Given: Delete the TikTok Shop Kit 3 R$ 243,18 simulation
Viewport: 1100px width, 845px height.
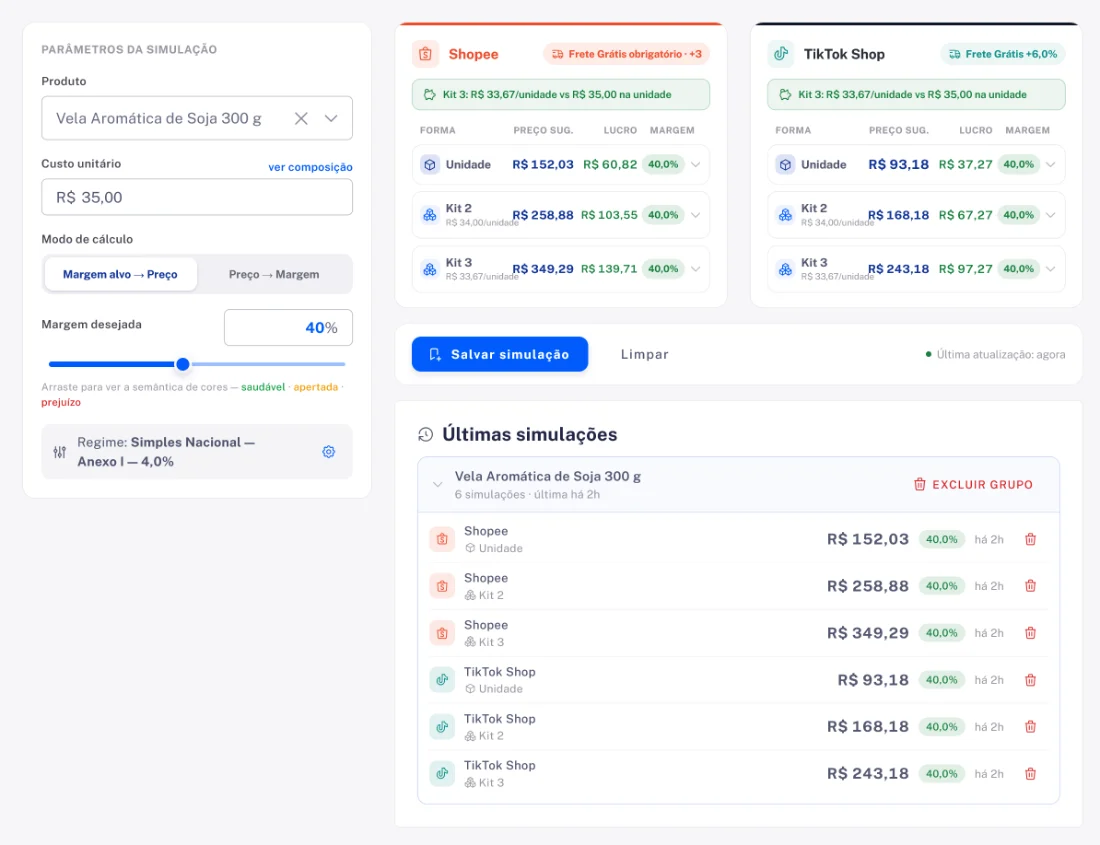Looking at the screenshot, I should tap(1031, 773).
